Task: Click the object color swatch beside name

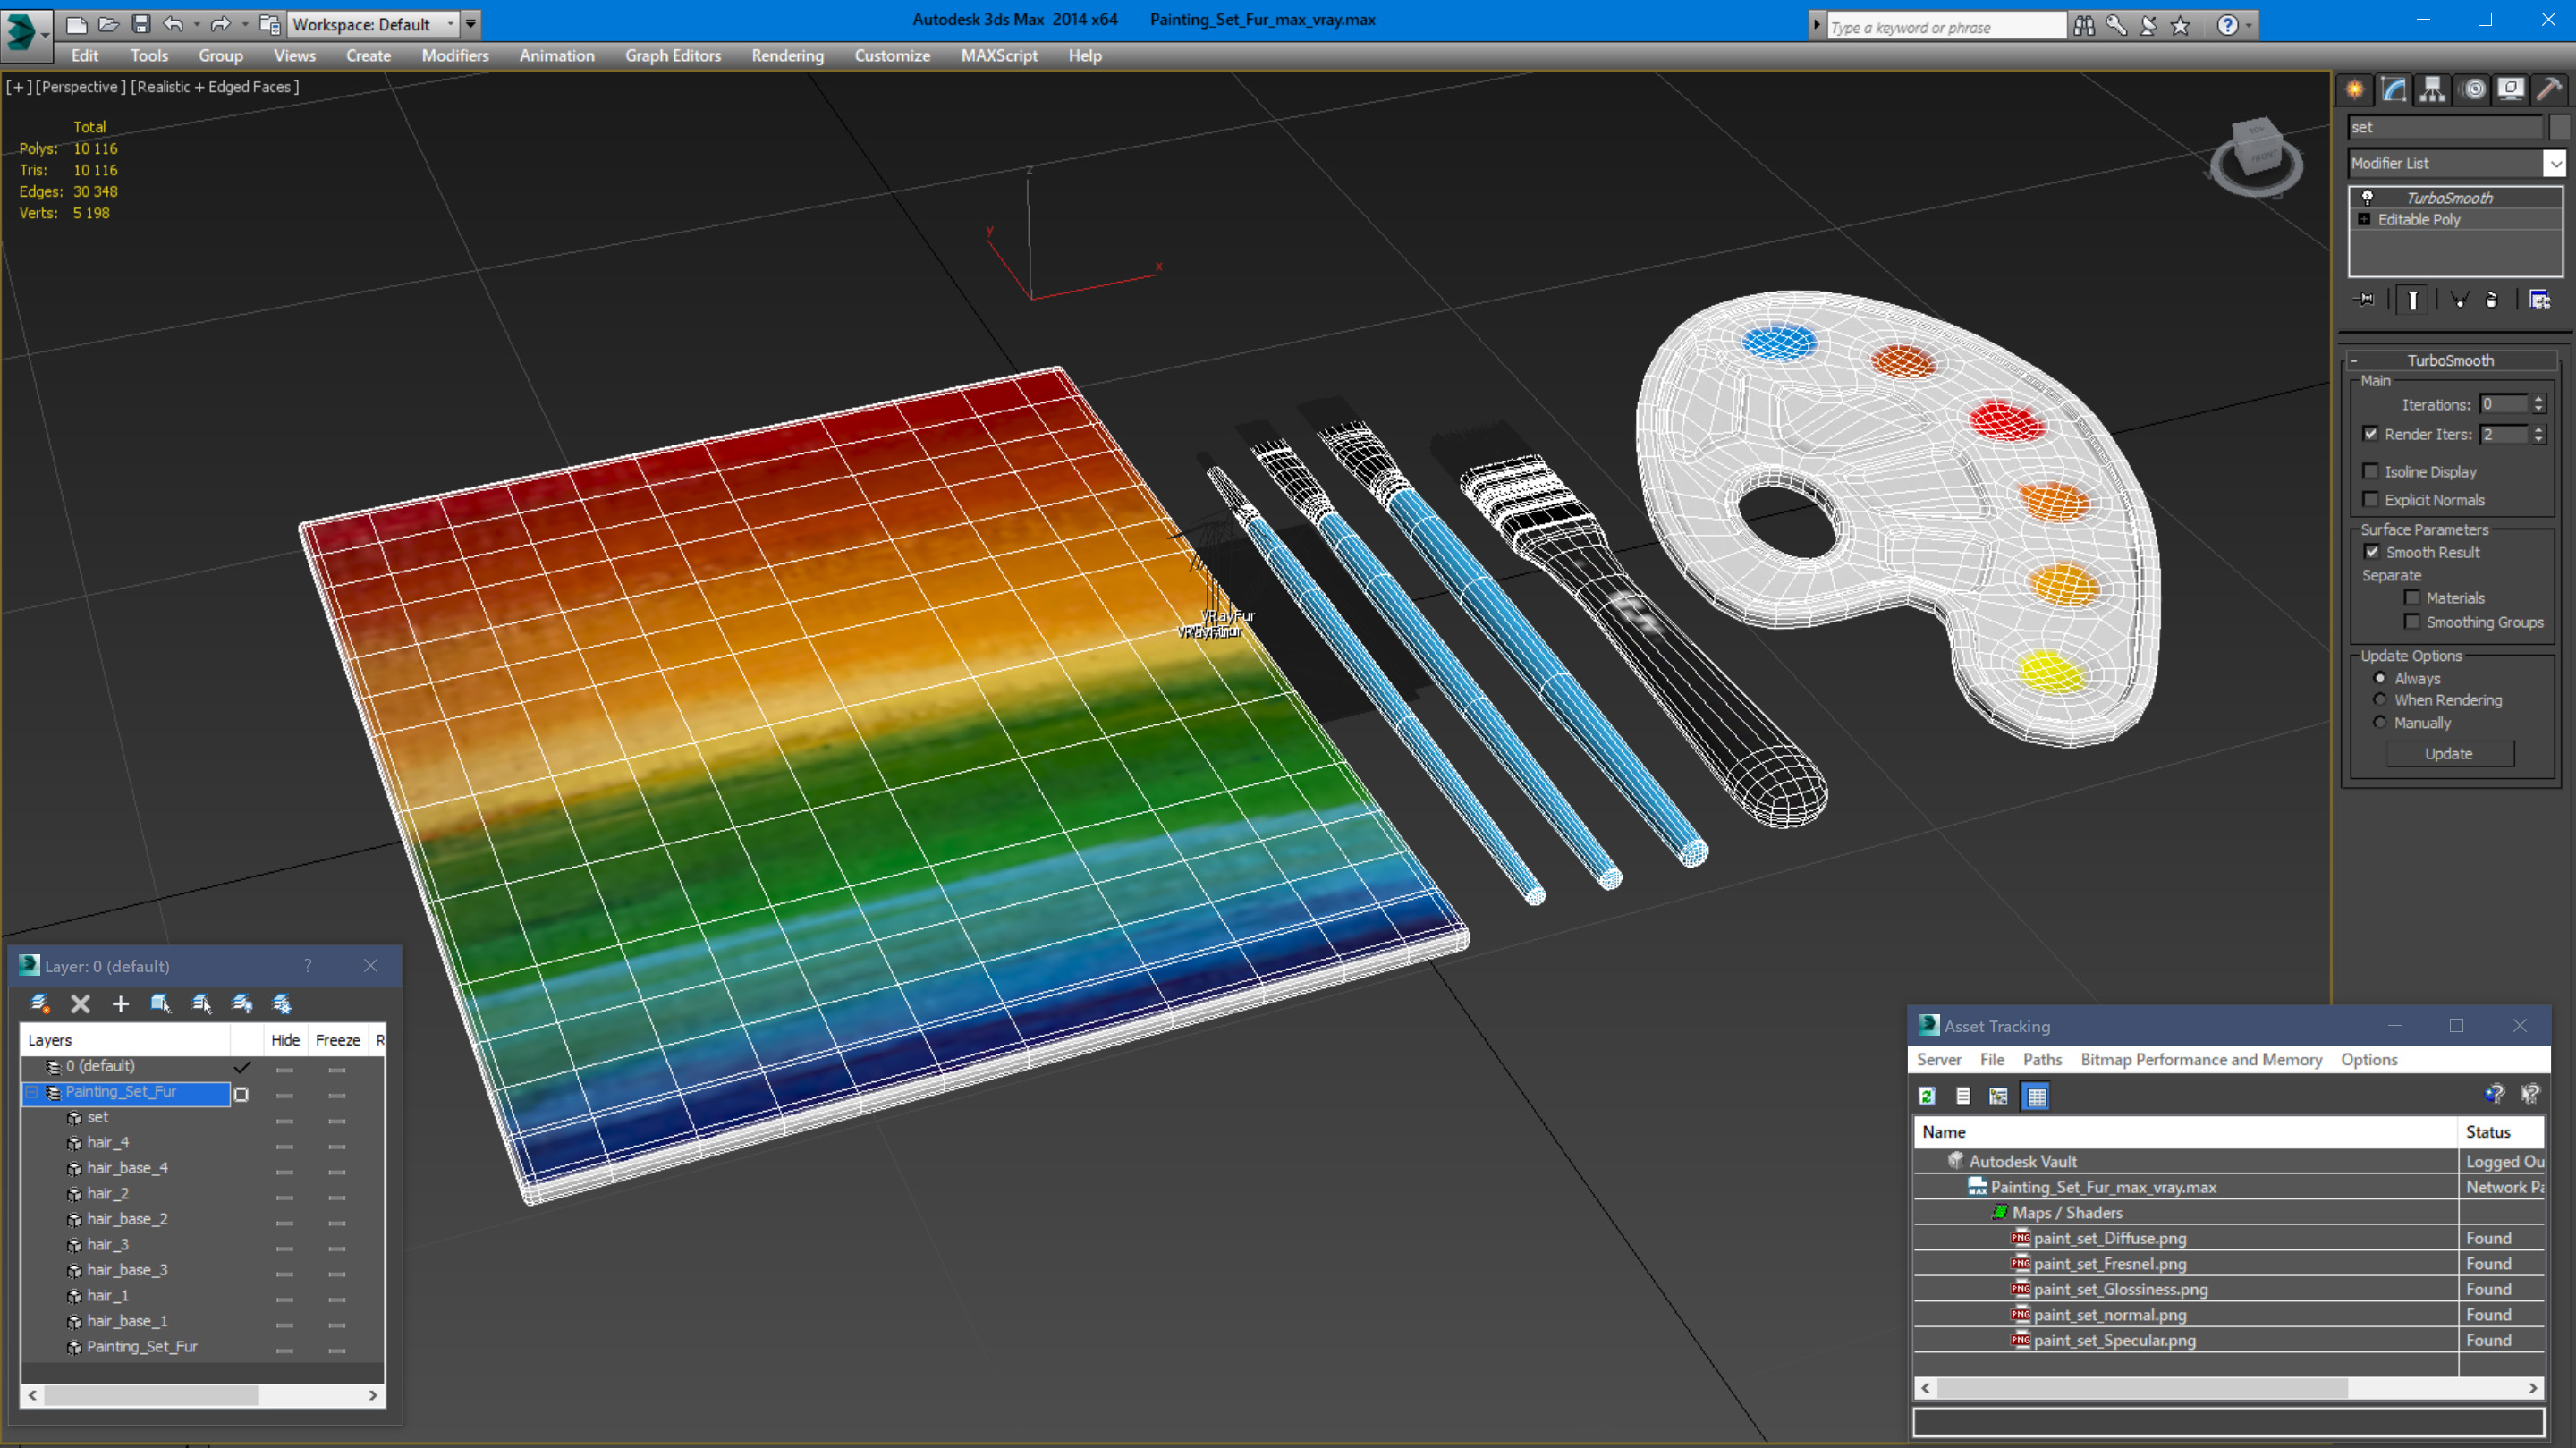Action: point(2559,127)
